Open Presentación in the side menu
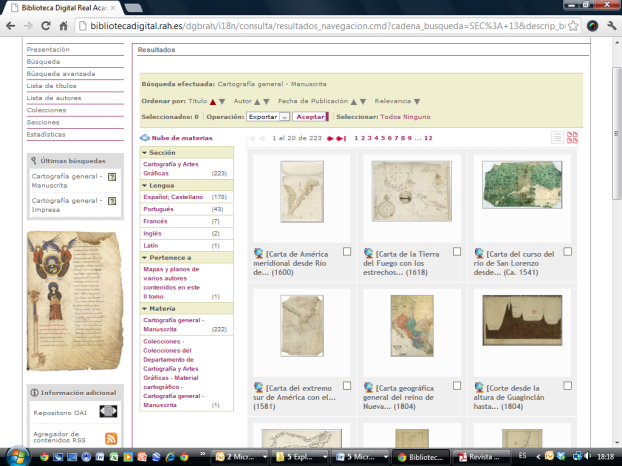622x466 pixels. (48, 50)
